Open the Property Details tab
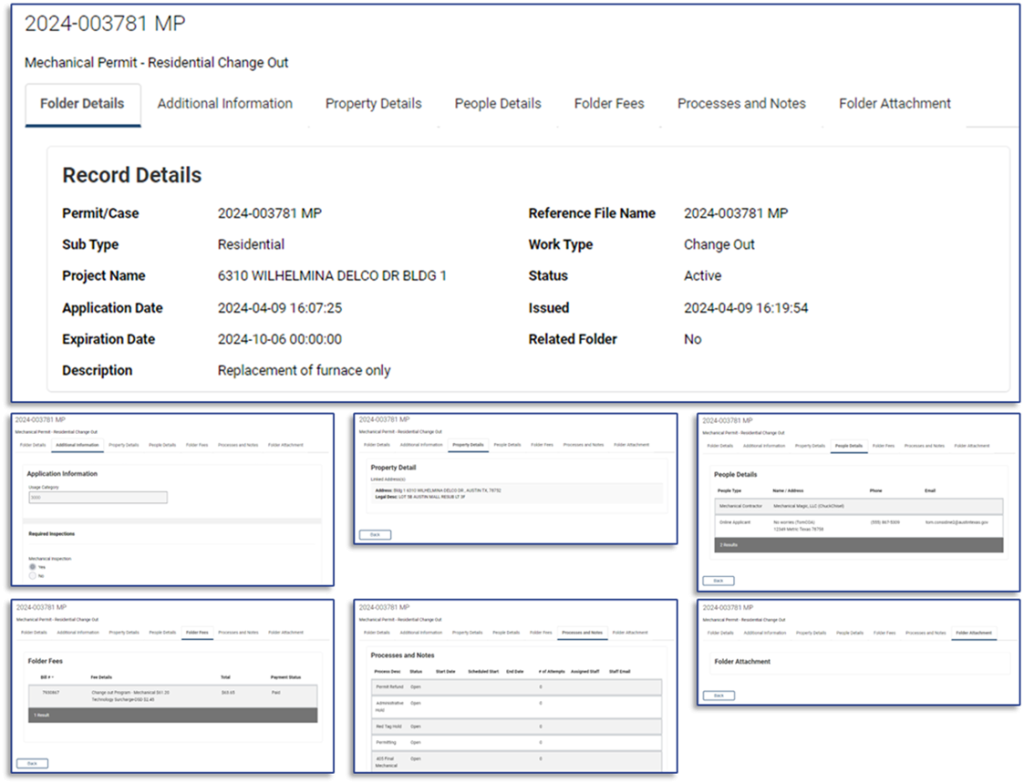 373,103
